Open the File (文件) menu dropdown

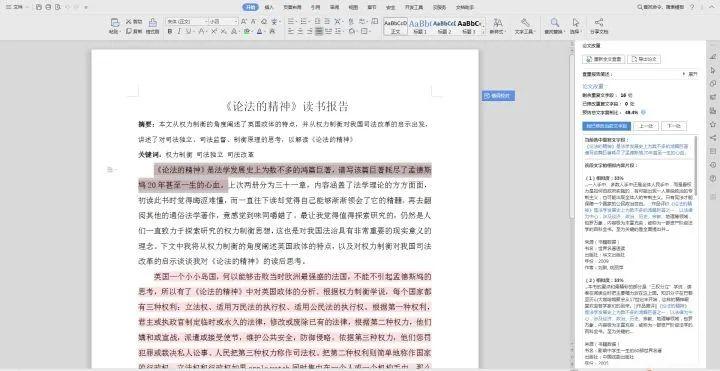coord(16,7)
